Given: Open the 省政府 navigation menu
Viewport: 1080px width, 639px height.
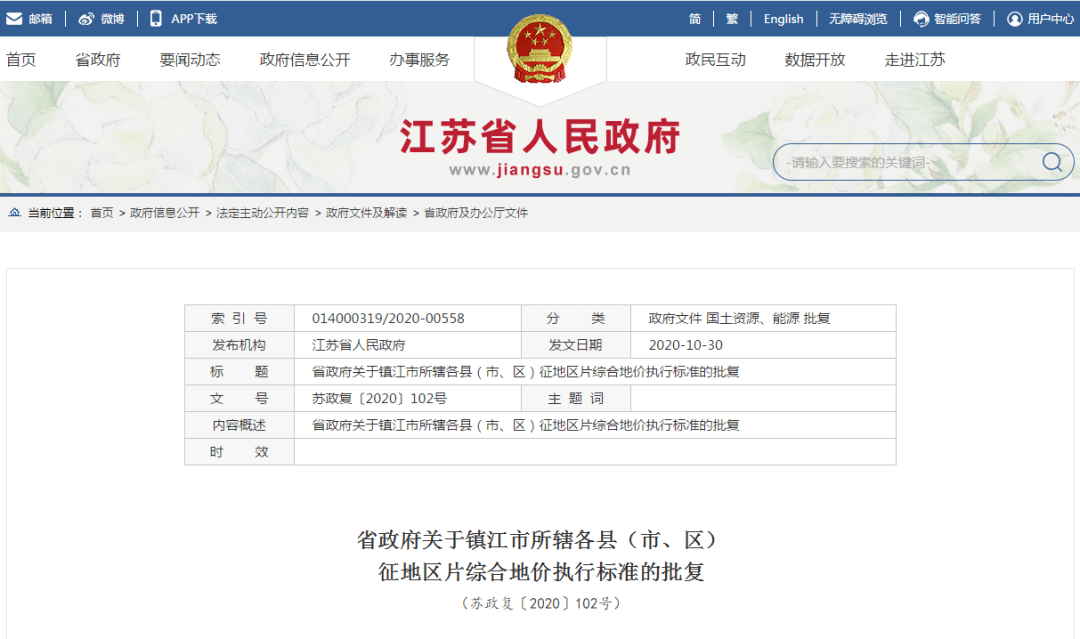Looking at the screenshot, I should point(98,58).
